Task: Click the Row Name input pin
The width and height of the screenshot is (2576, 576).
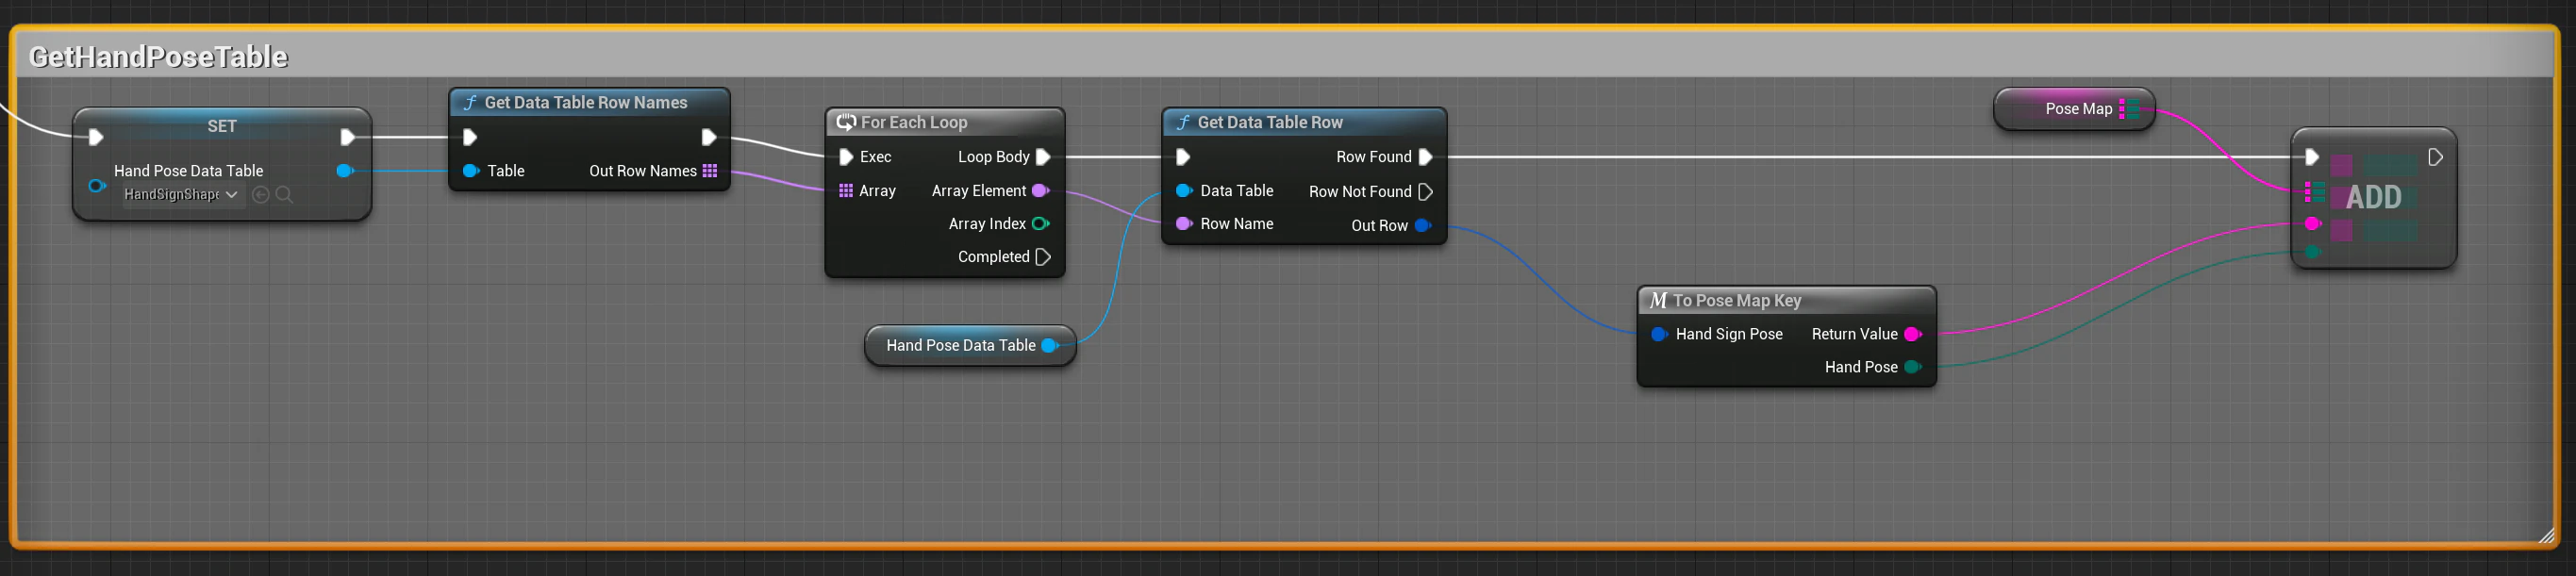Action: [1184, 224]
